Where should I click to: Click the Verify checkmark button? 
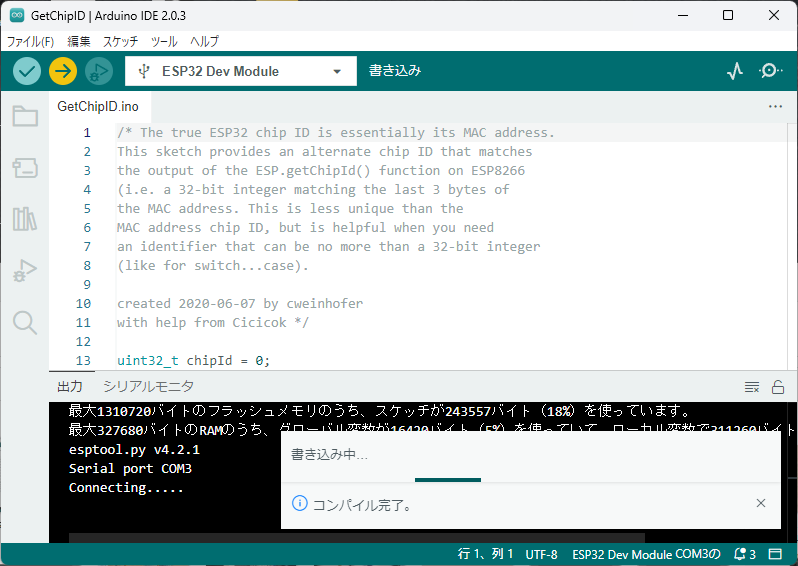pos(27,71)
